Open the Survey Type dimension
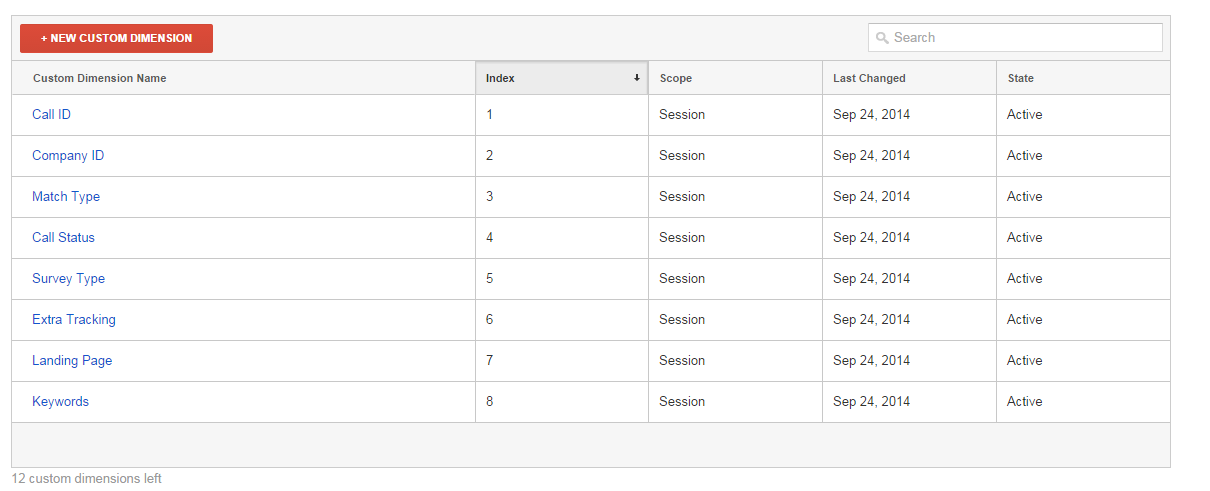 tap(68, 279)
